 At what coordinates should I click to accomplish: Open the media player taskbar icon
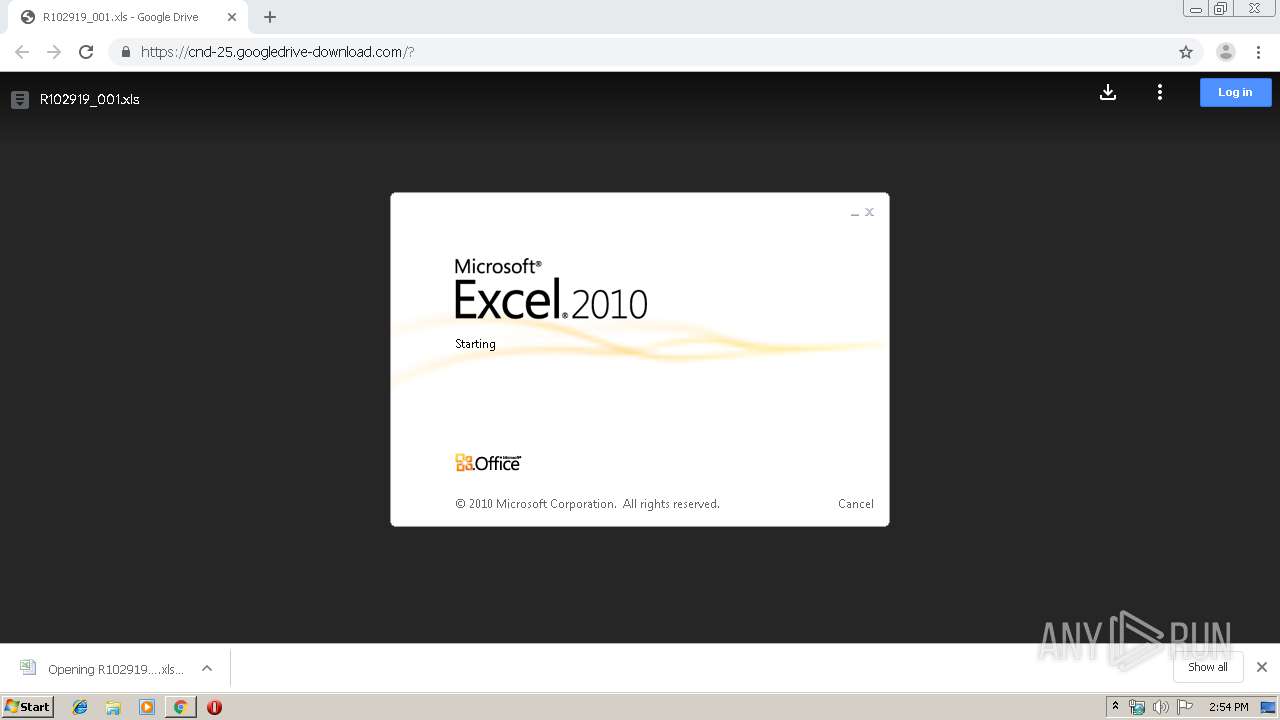[147, 707]
